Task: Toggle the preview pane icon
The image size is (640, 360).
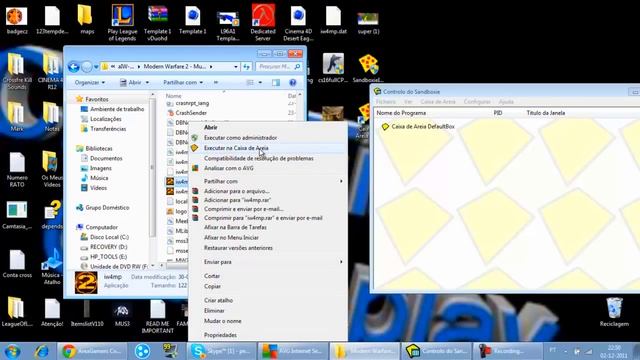Action: click(276, 82)
